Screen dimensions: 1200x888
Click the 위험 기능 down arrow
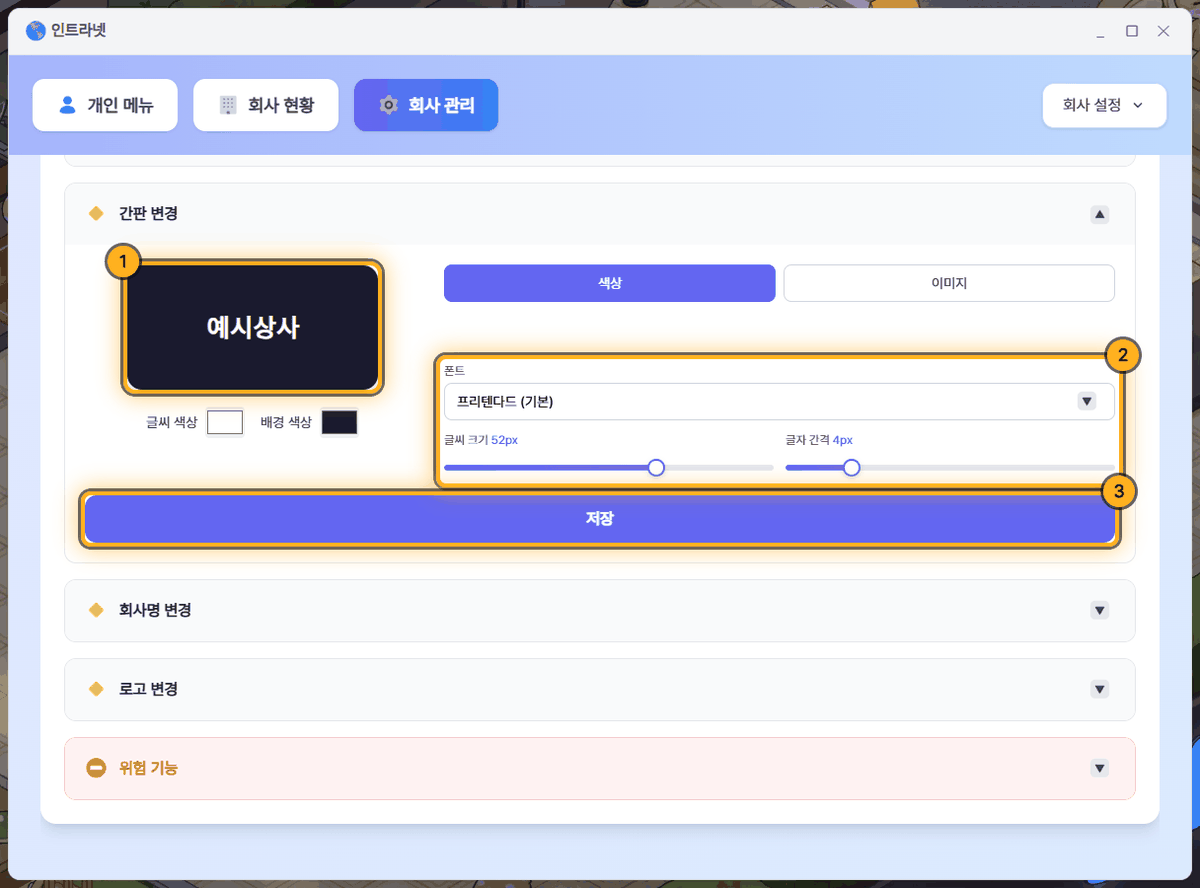pos(1100,768)
